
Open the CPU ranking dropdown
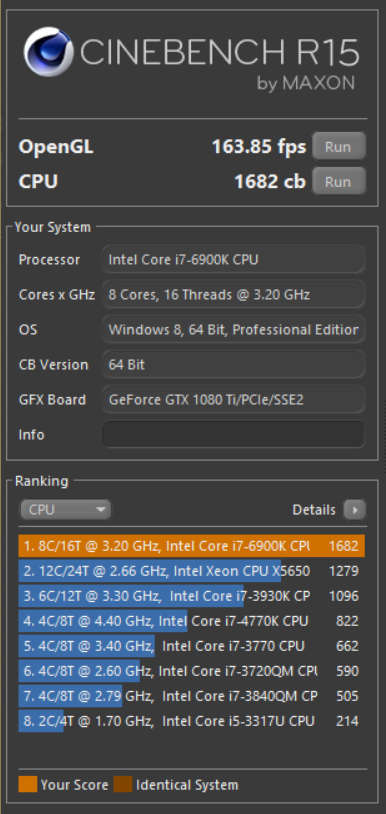65,510
